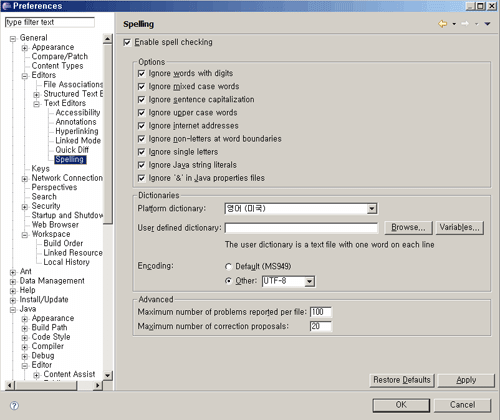Open the view menu triangle icon
The image size is (500, 420).
(x=487, y=24)
